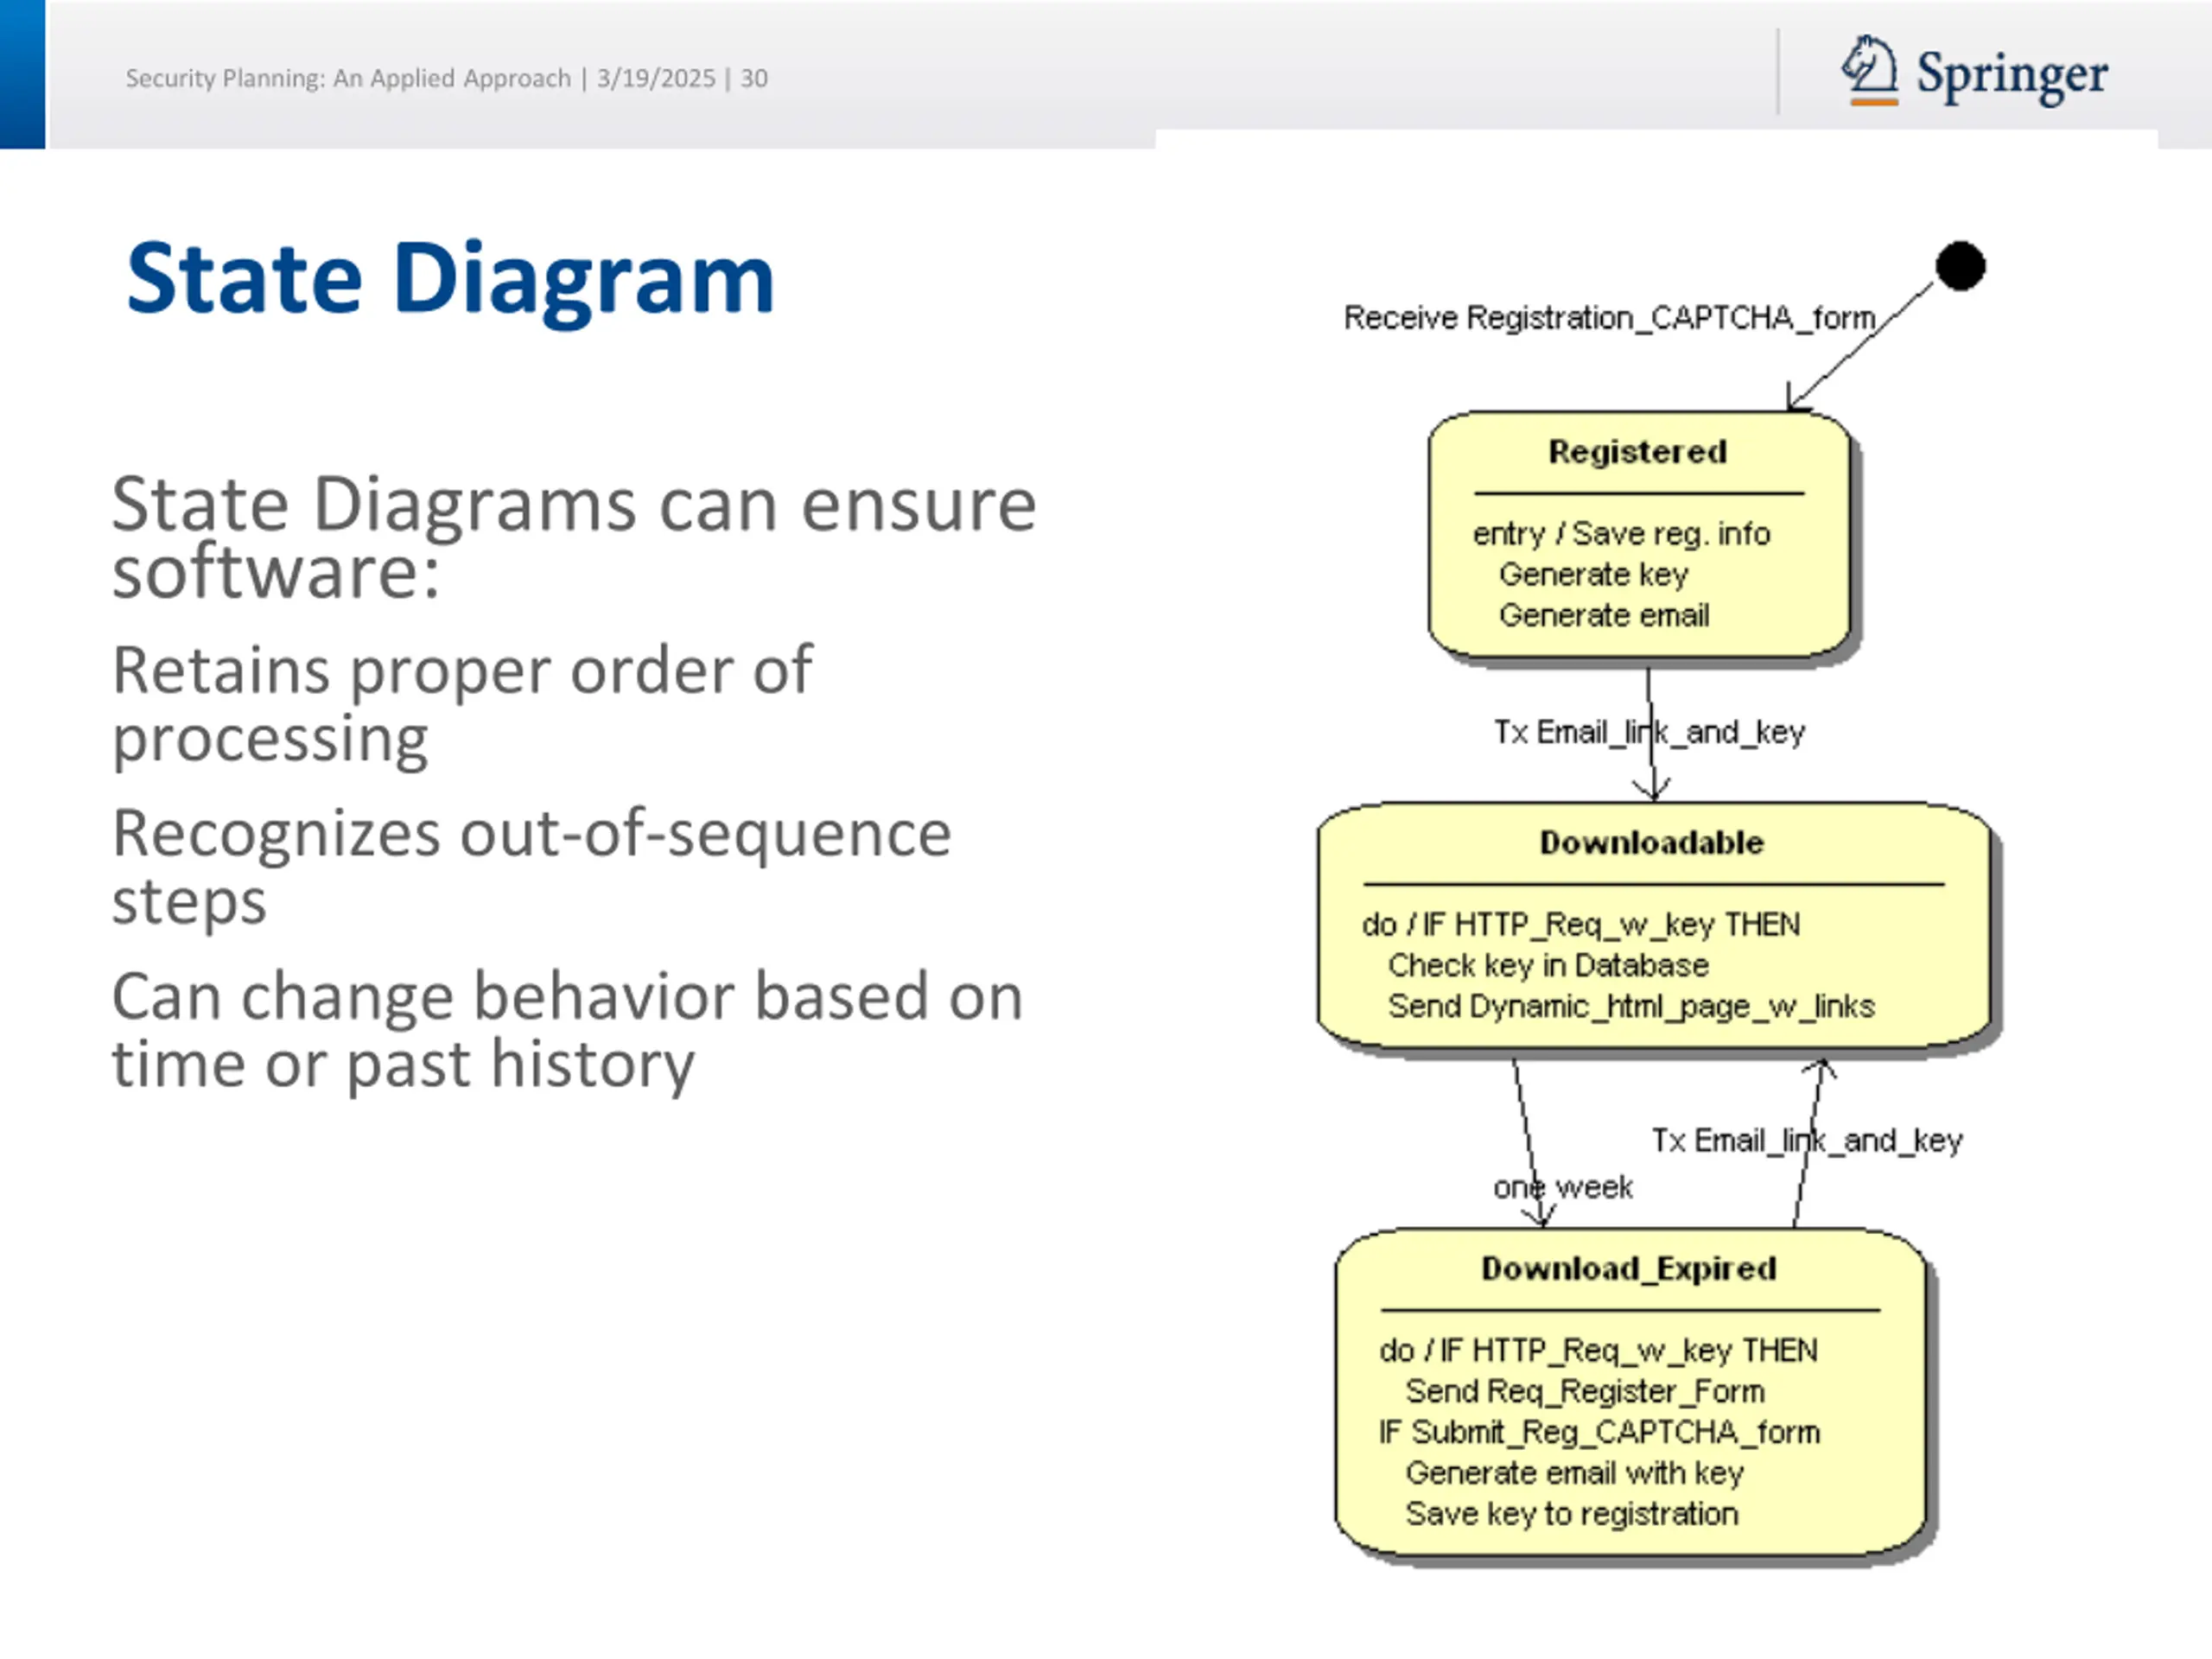This screenshot has height=1659, width=2212.
Task: Select the "Registered" state title
Action: (1638, 452)
